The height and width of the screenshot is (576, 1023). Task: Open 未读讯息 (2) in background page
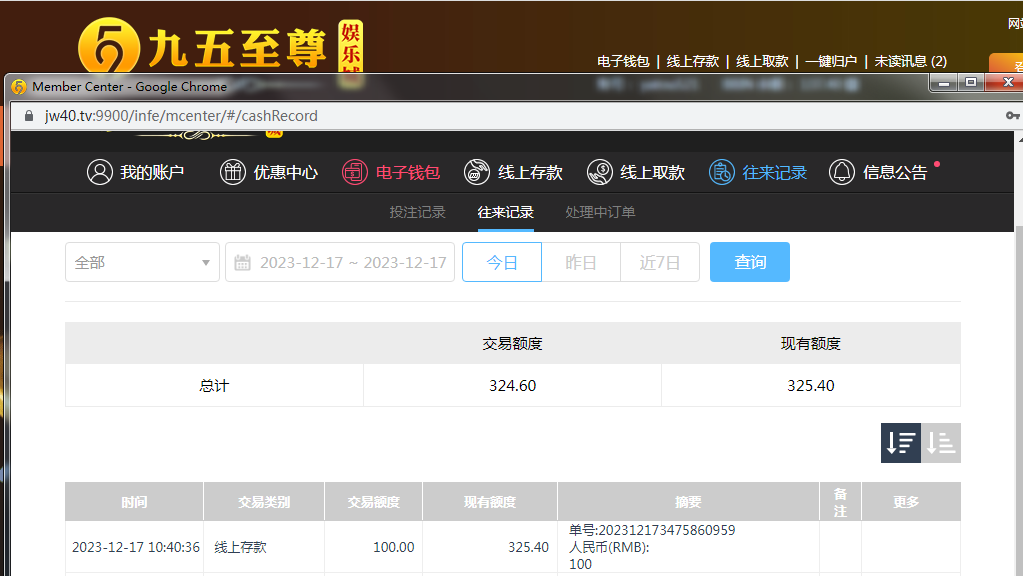point(910,61)
